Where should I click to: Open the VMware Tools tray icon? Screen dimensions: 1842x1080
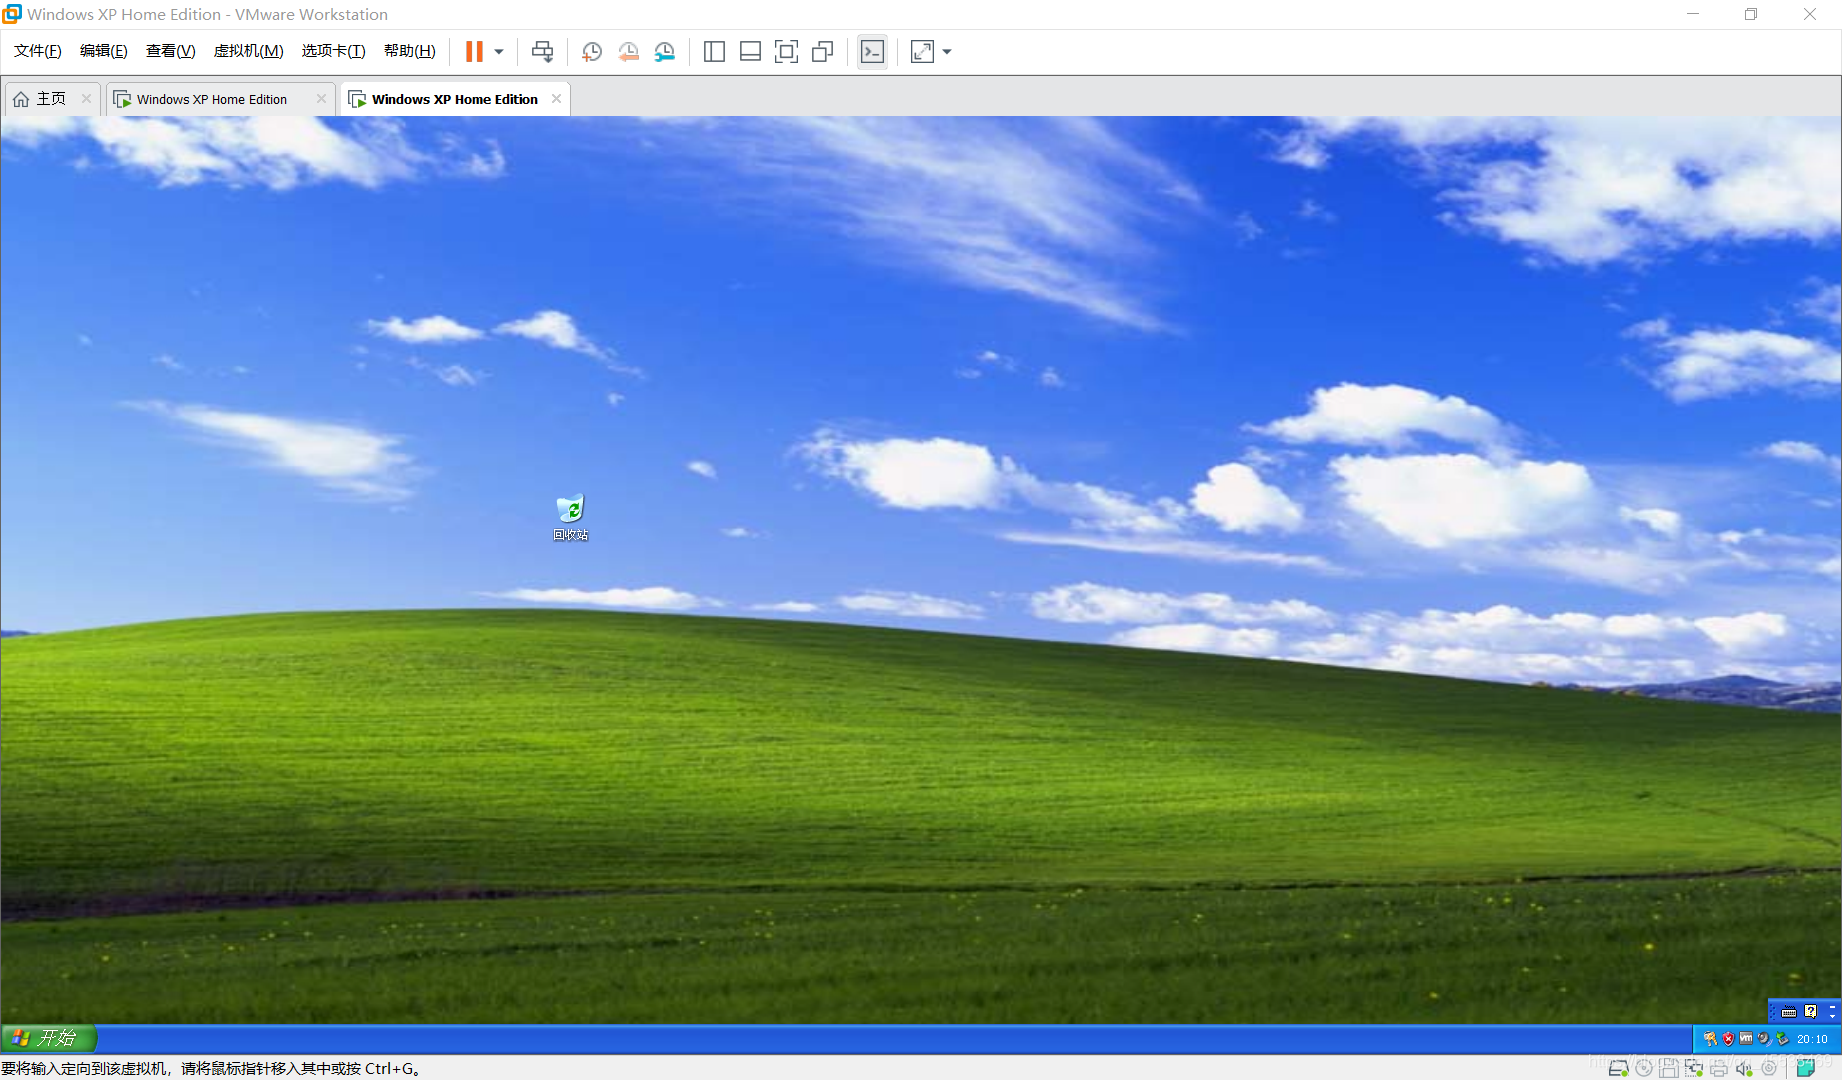click(x=1746, y=1038)
